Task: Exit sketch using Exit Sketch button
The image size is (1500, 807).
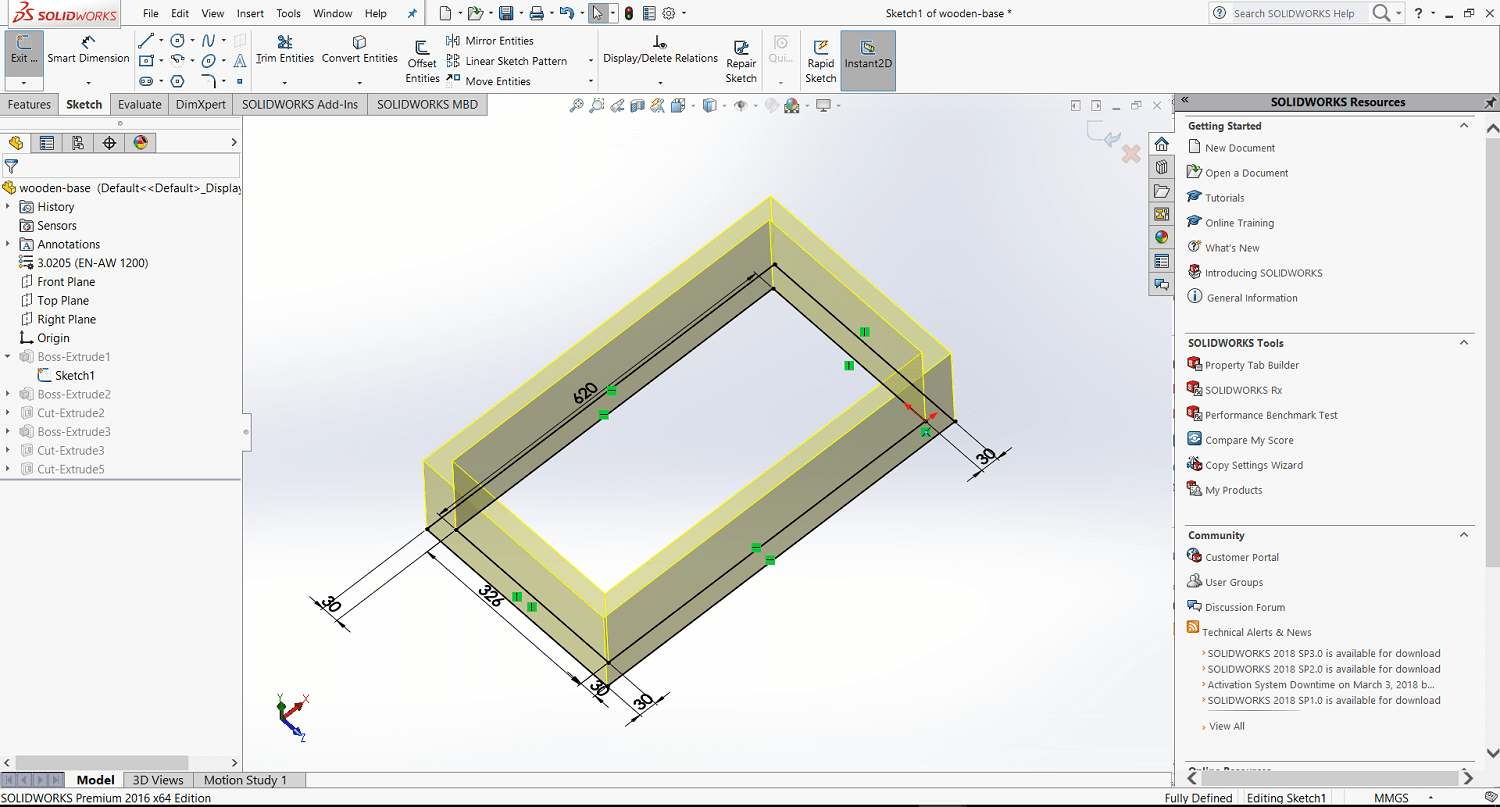Action: pos(24,52)
